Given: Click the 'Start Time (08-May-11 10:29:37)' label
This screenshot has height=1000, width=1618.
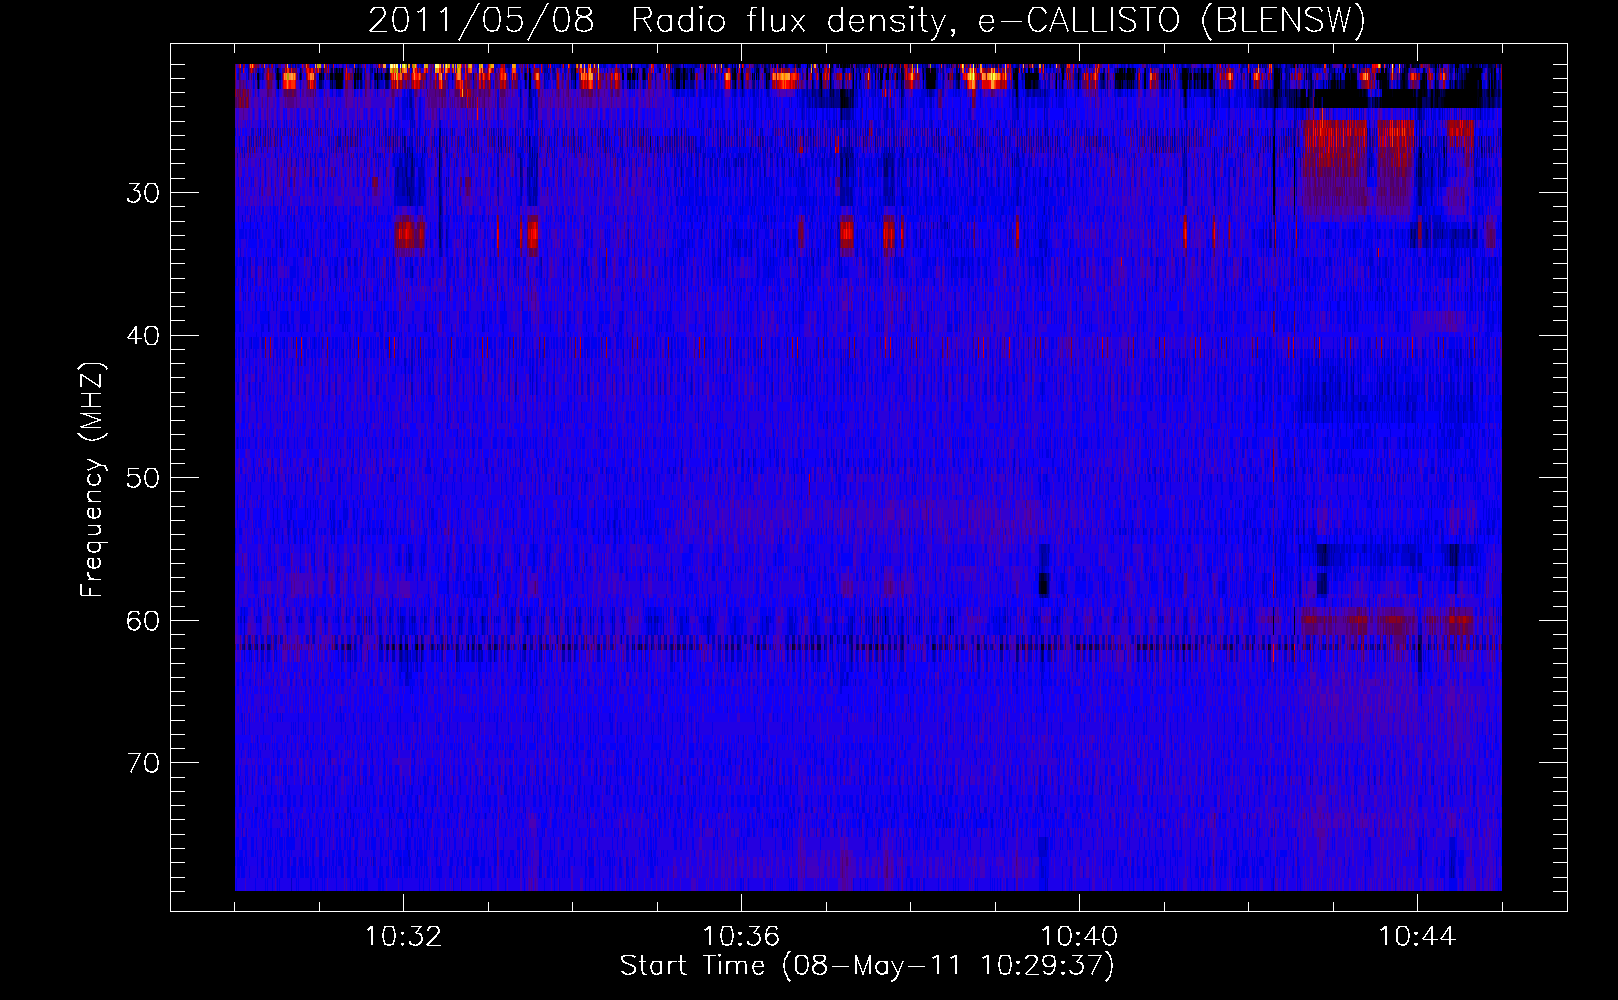Looking at the screenshot, I should click(x=867, y=966).
